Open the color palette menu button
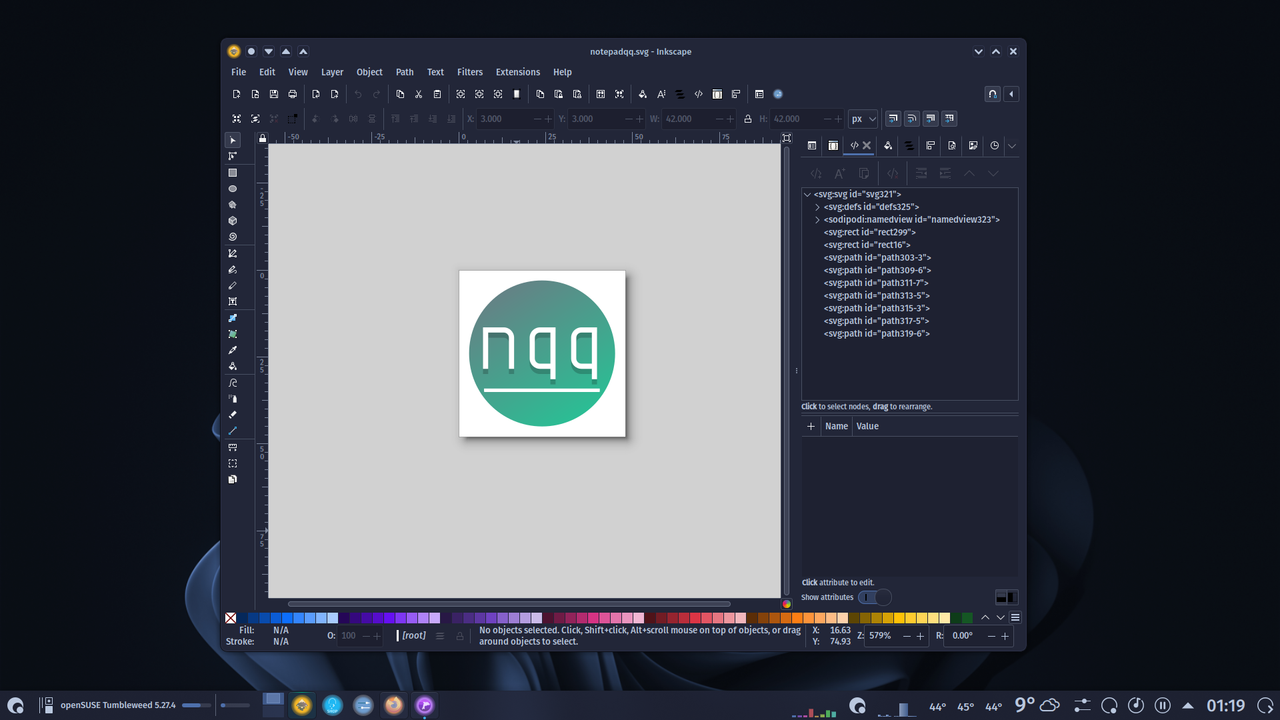 (1015, 618)
